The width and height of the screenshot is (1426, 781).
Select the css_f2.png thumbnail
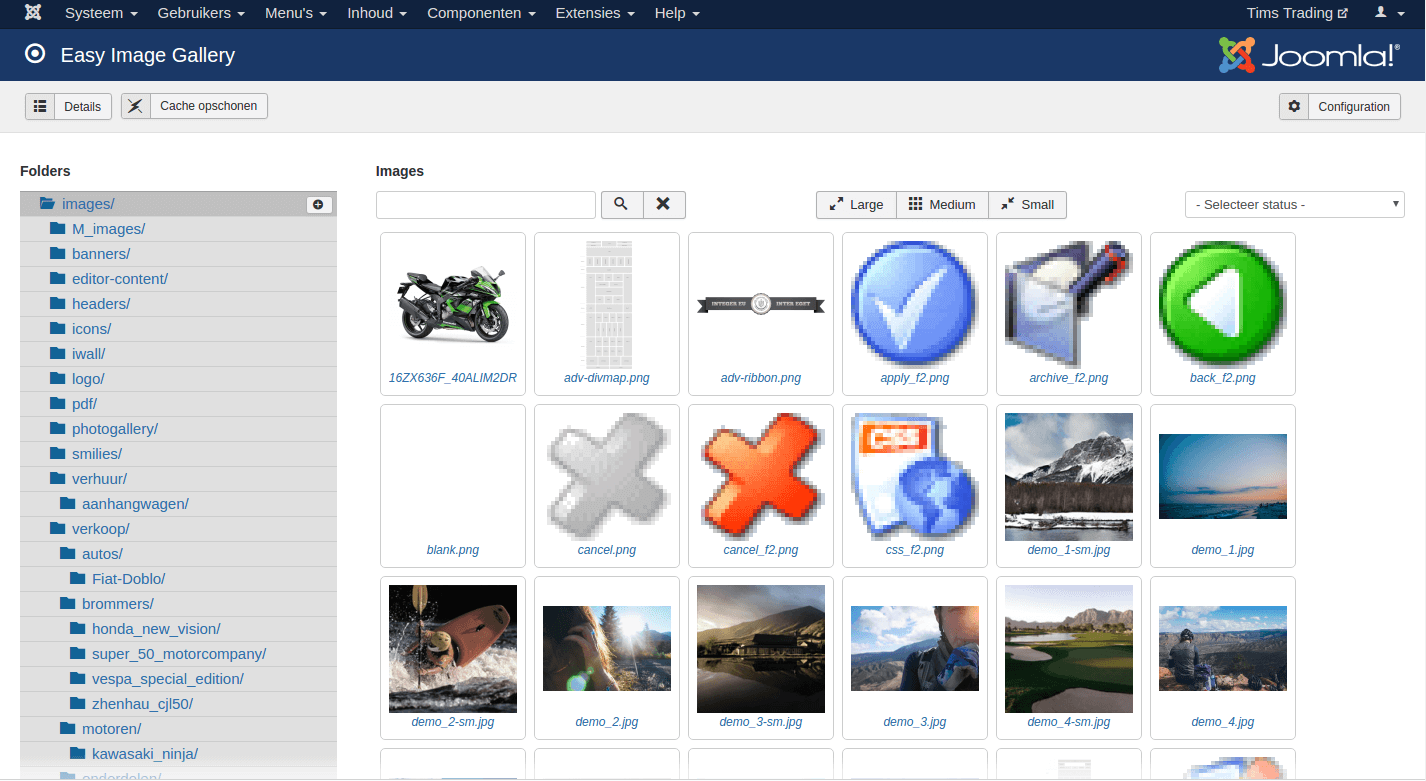915,477
